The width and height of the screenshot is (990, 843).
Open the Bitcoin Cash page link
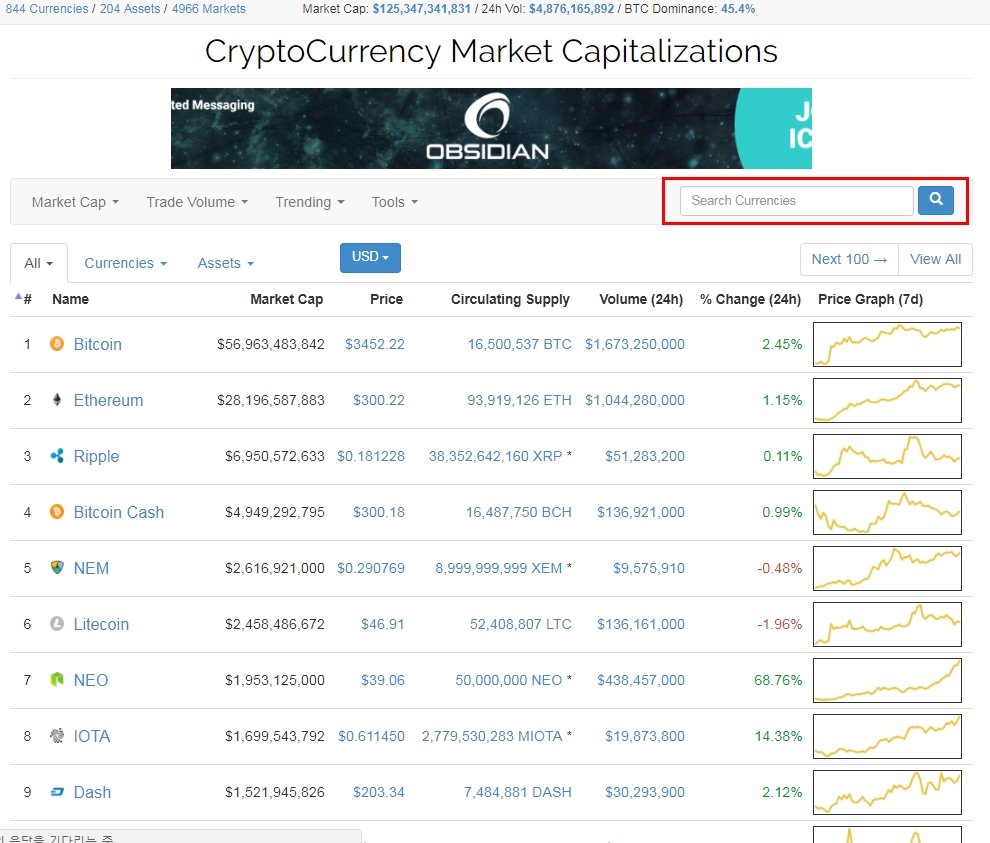[119, 512]
